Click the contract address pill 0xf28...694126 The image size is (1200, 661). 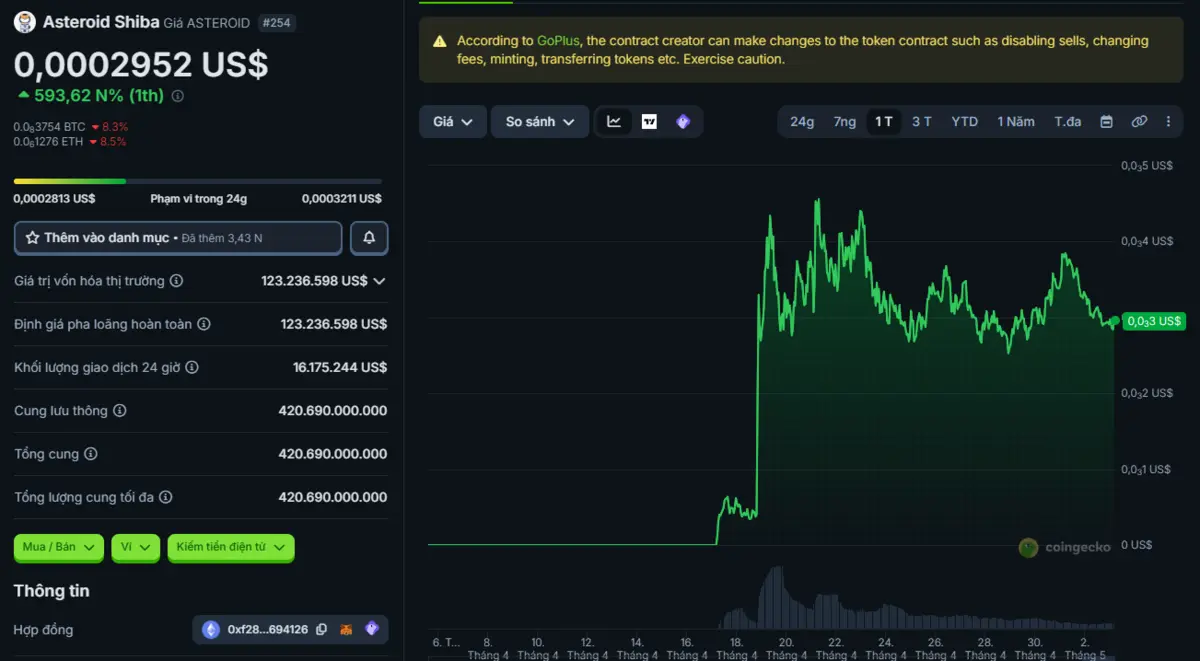click(290, 629)
